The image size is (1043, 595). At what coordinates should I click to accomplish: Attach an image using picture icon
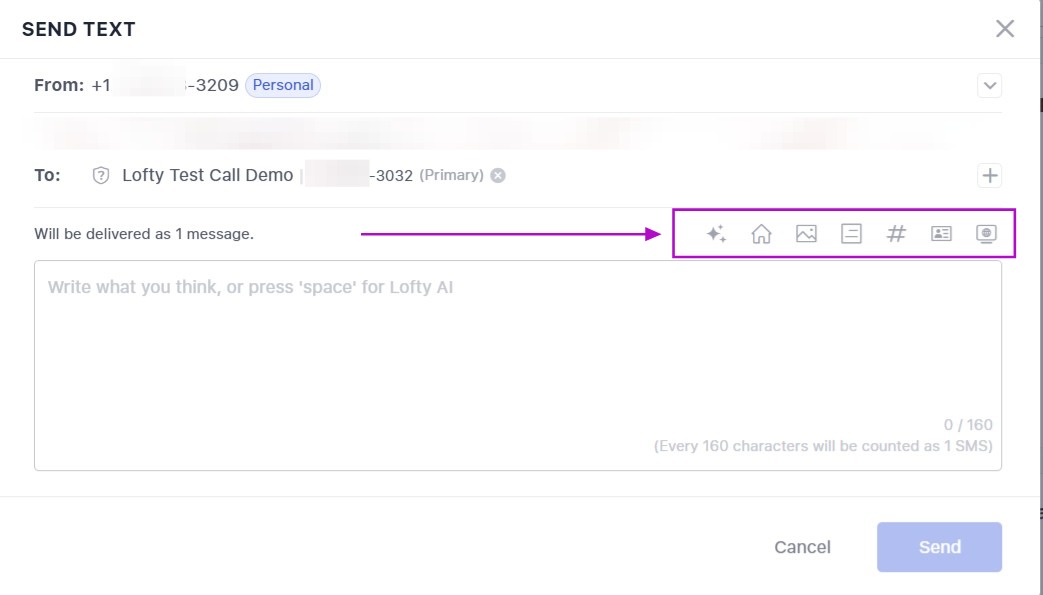tap(806, 234)
